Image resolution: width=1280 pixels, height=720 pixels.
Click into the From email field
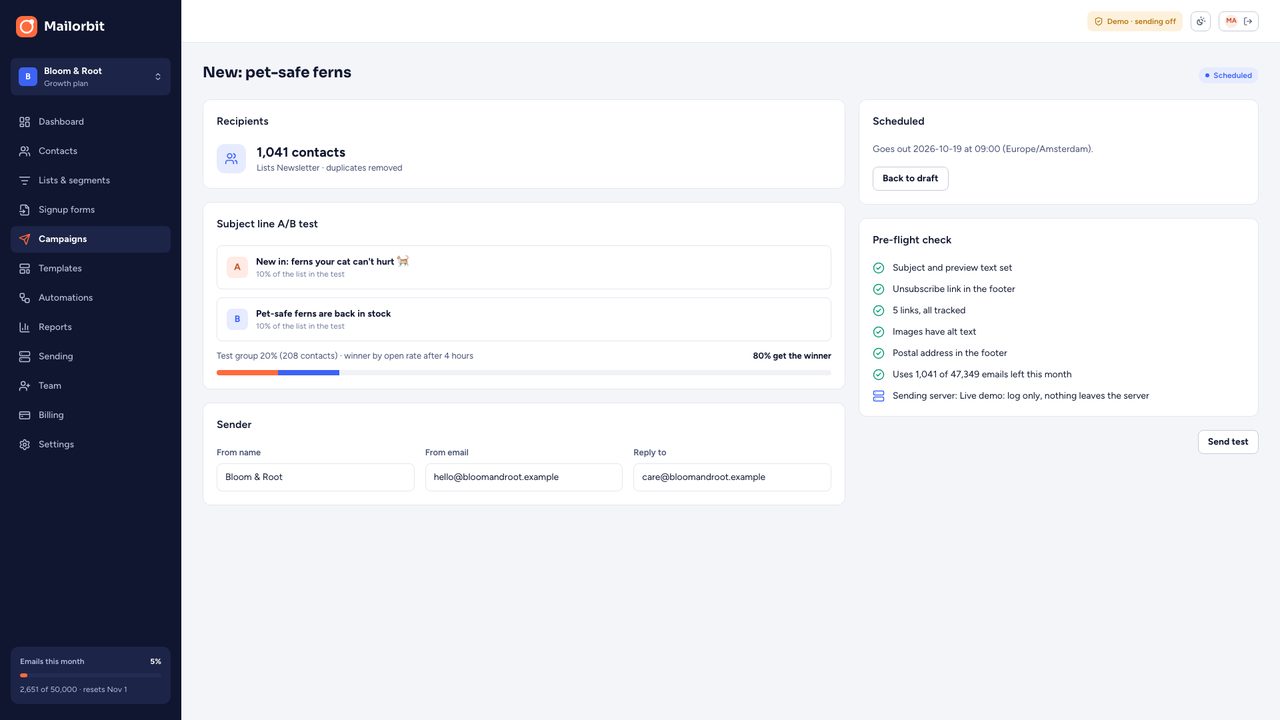click(524, 477)
